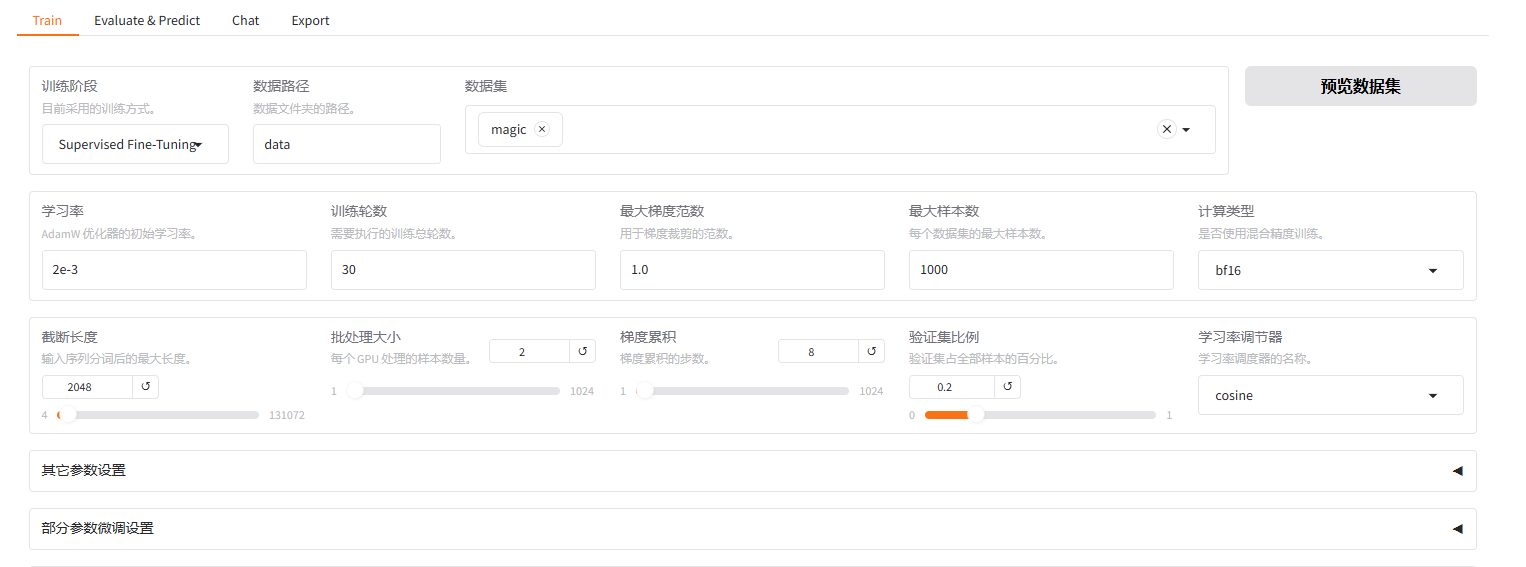Expand the 数据集 dropdown arrow
The image size is (1526, 567).
pos(1186,129)
